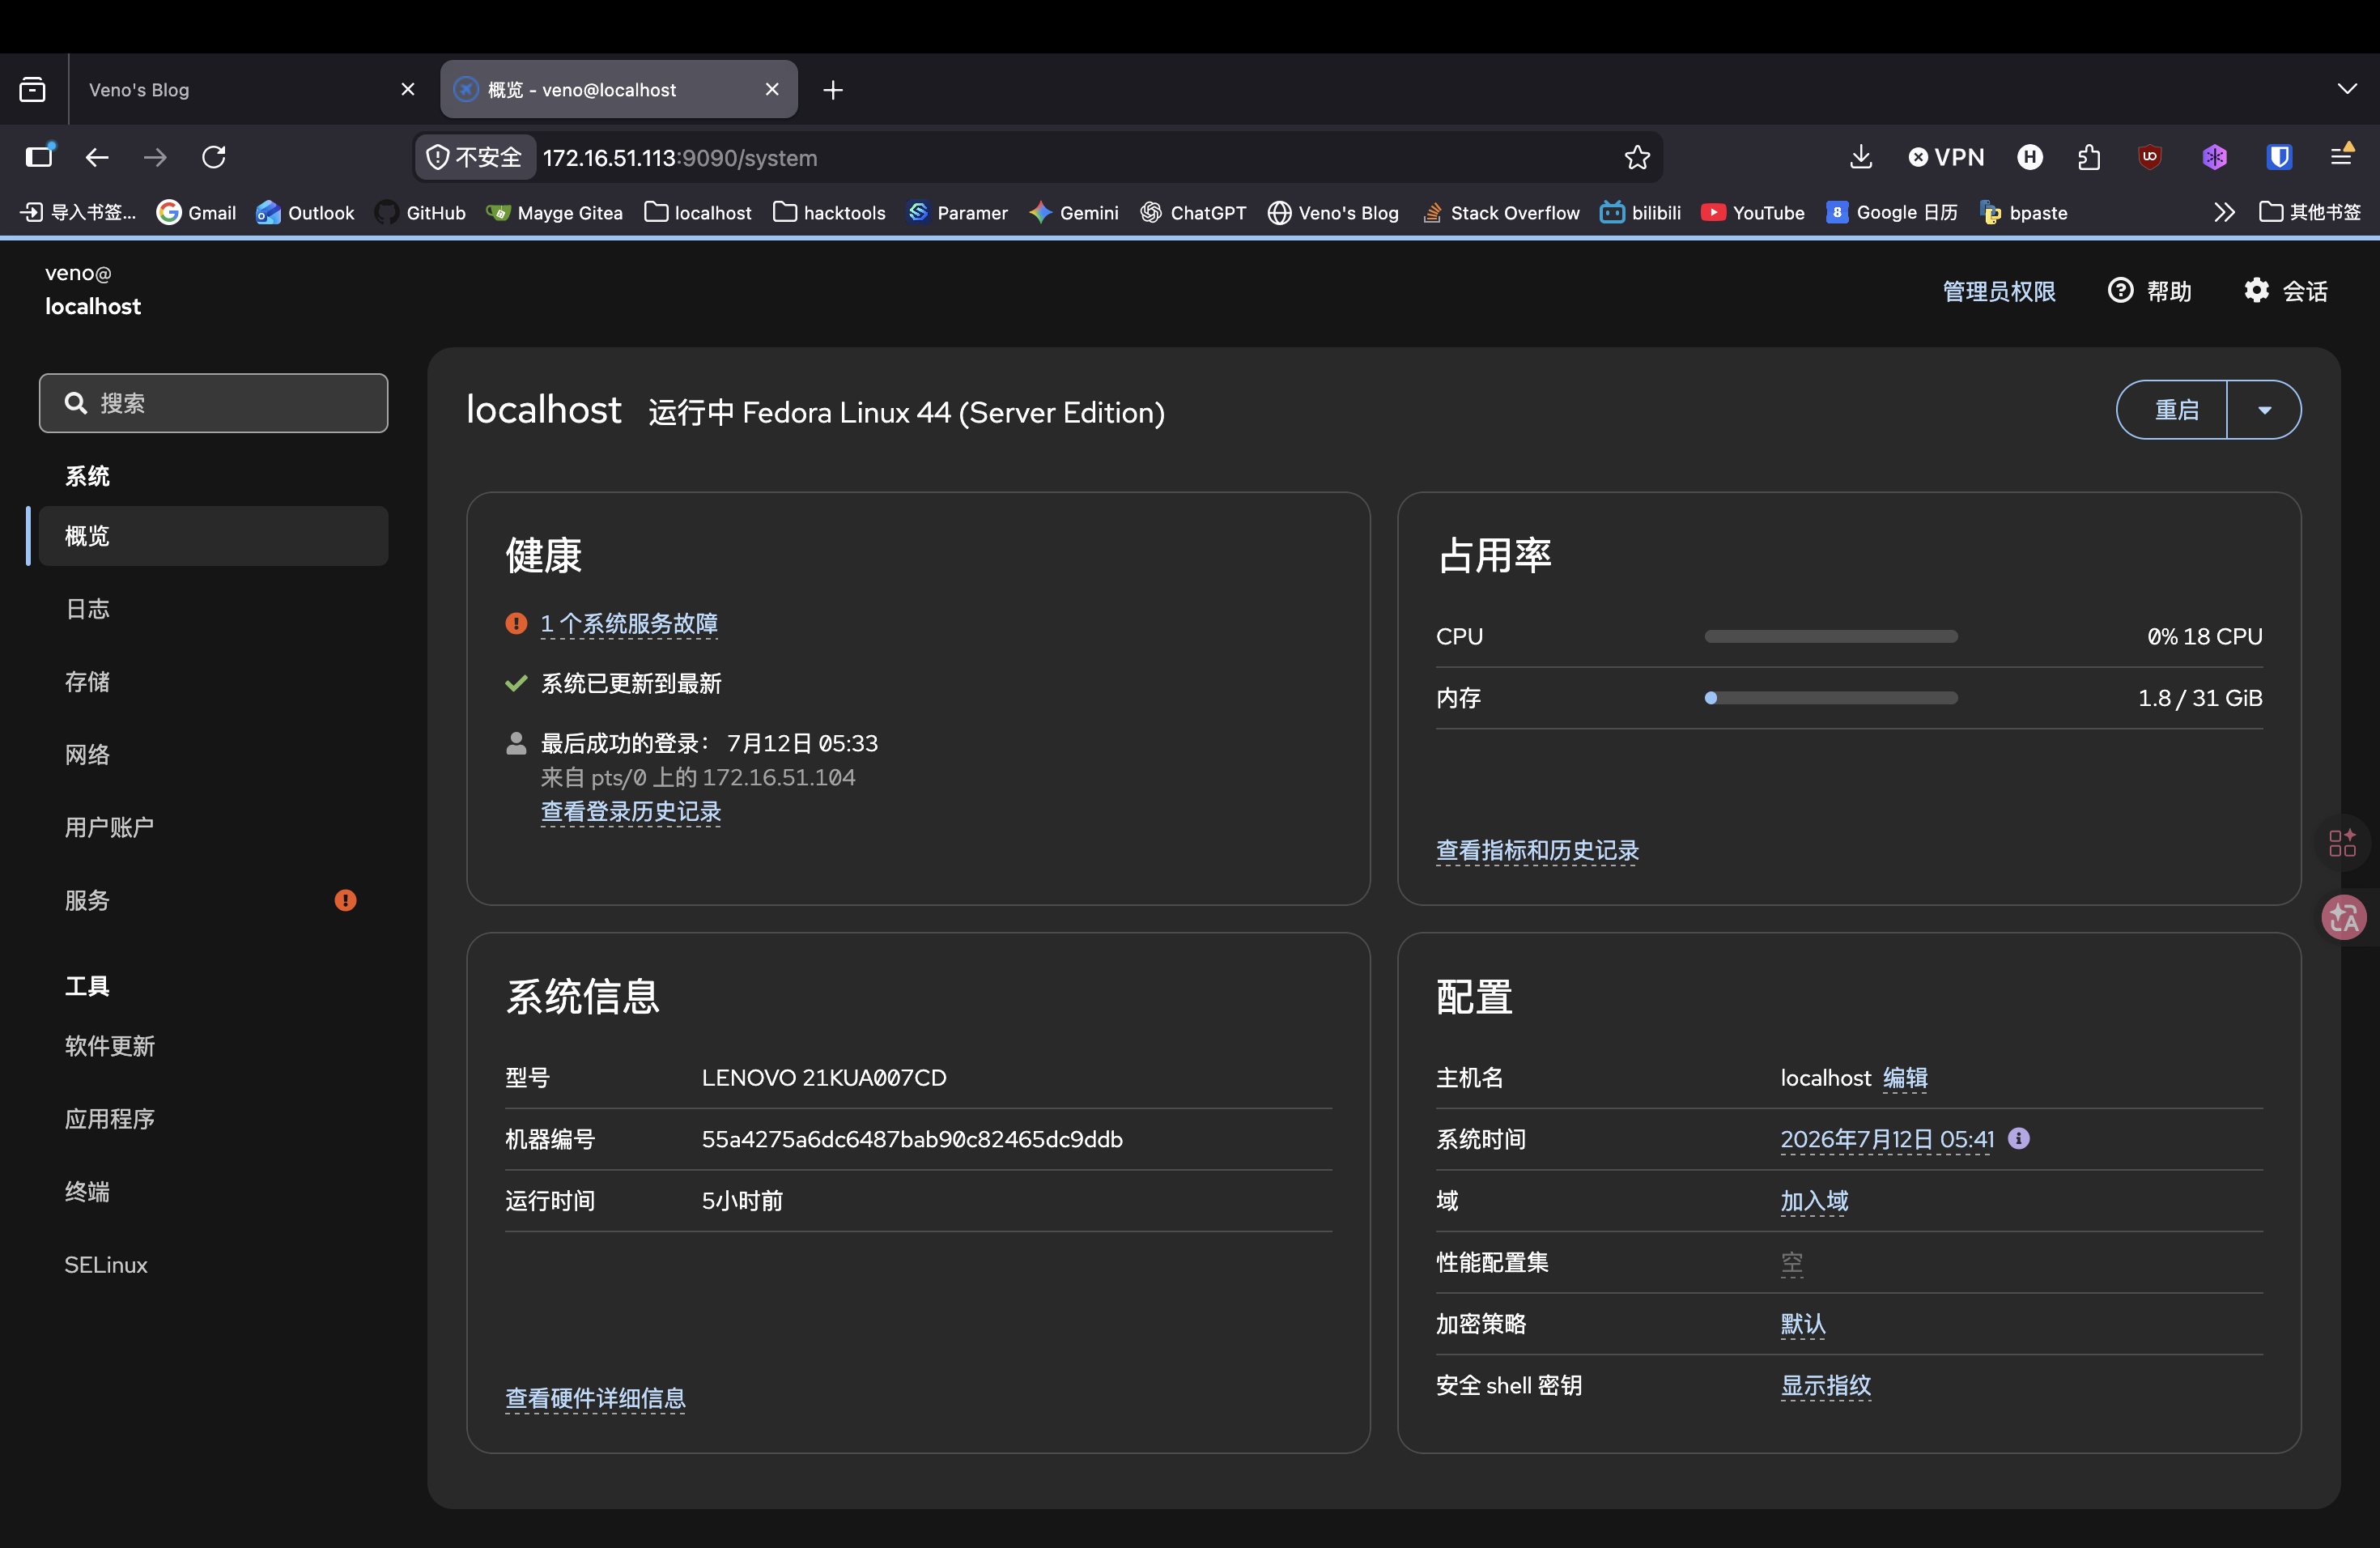Open Google 日历 bookmark
The height and width of the screenshot is (1548, 2380).
1891,212
